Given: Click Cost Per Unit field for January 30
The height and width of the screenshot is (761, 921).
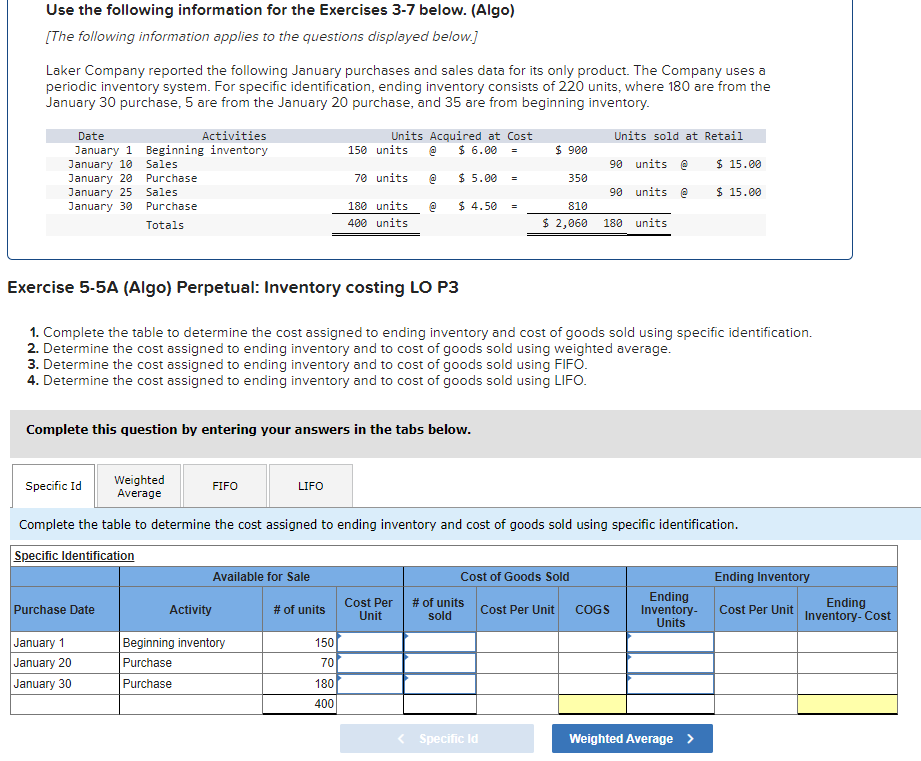Looking at the screenshot, I should tap(370, 684).
